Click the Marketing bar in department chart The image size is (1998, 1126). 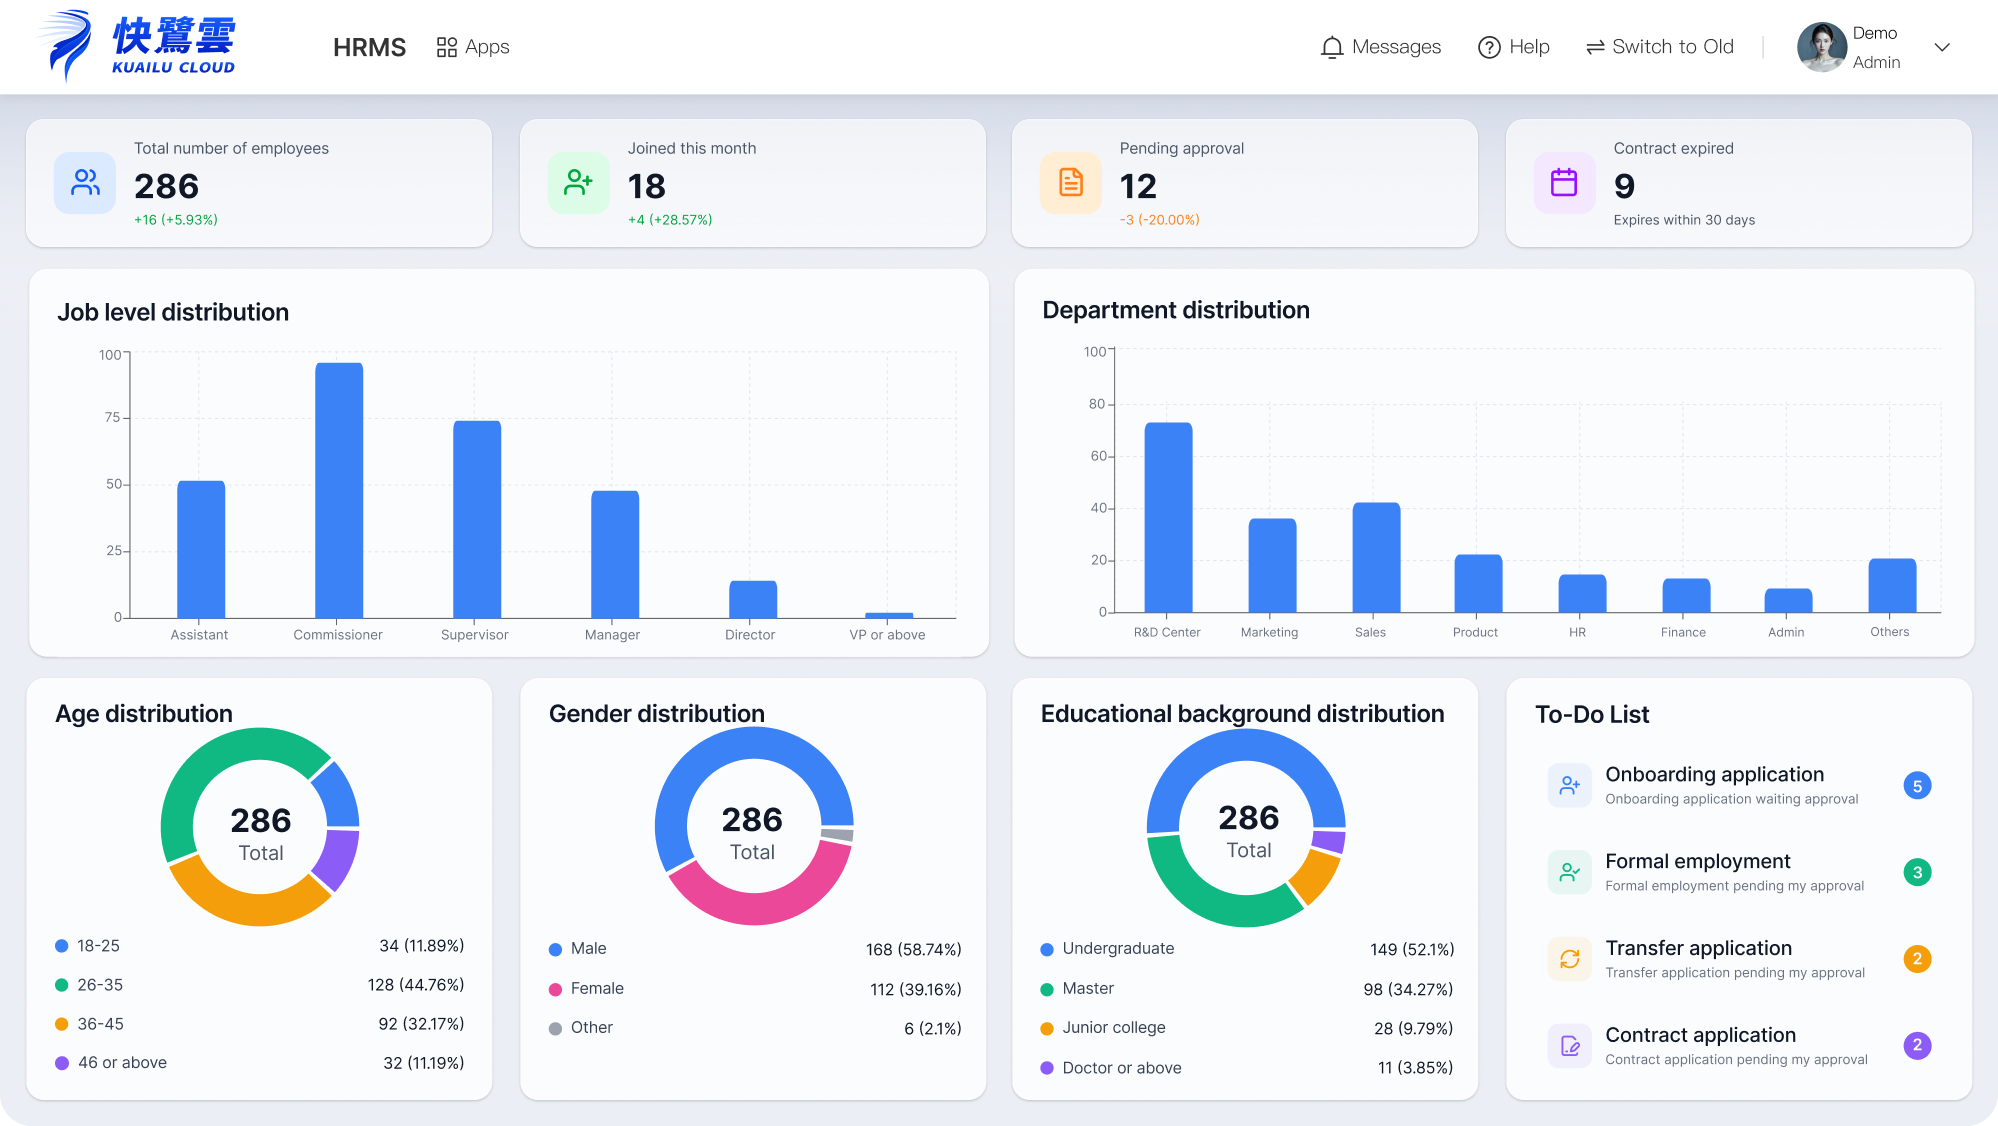coord(1272,565)
